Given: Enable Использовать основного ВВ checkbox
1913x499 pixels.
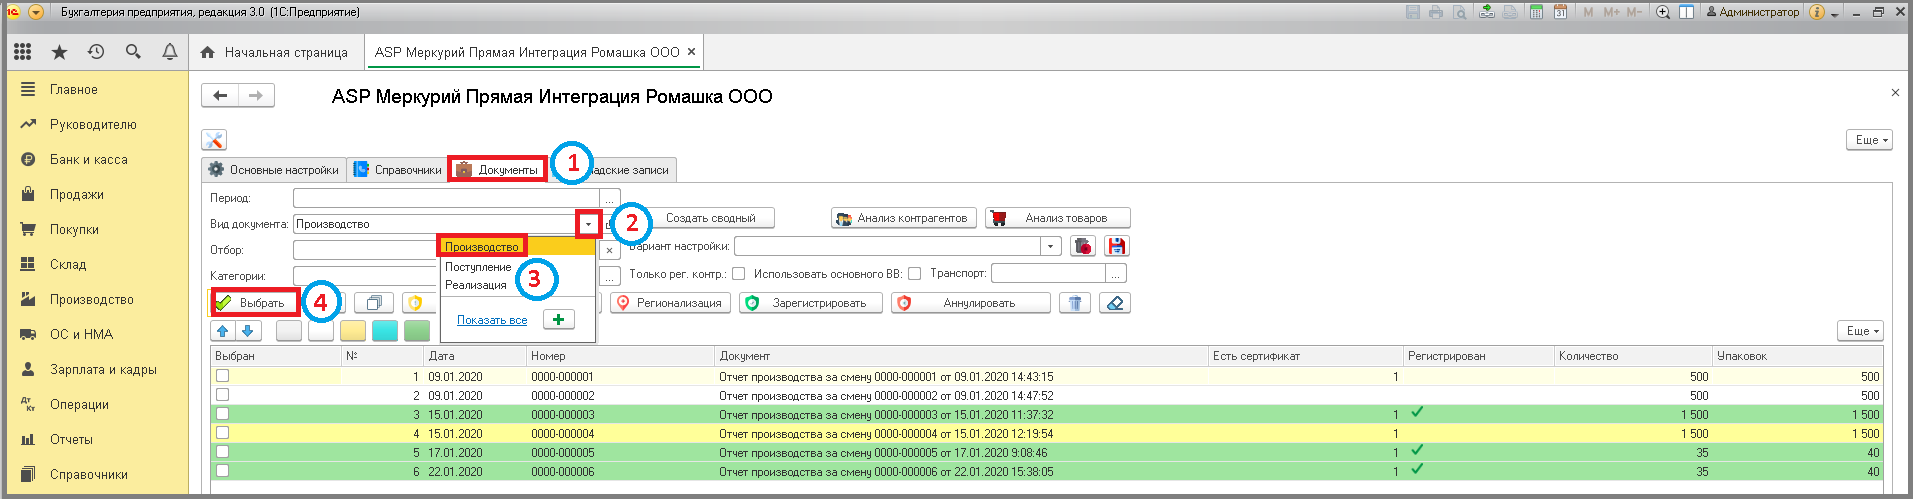Looking at the screenshot, I should 914,273.
